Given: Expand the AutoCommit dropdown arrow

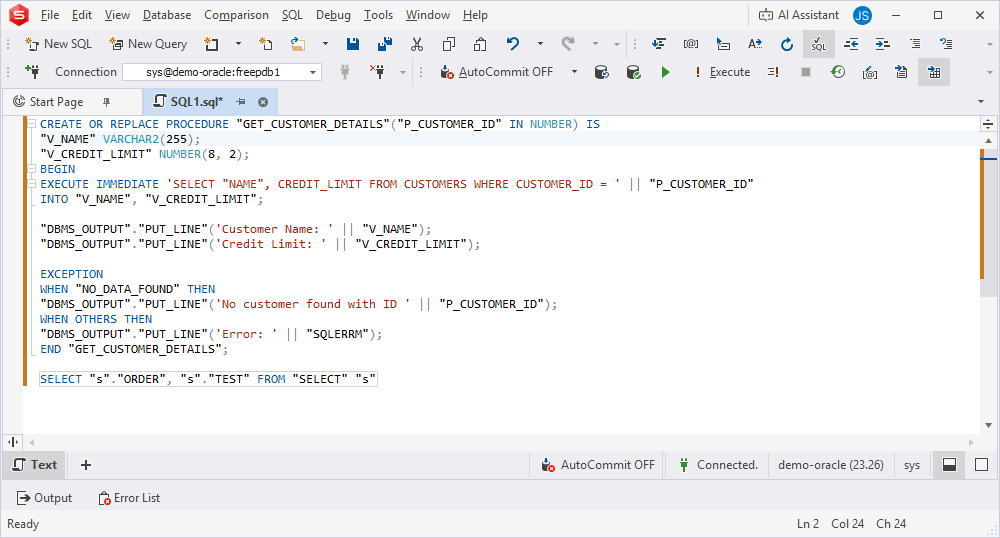Looking at the screenshot, I should (574, 72).
